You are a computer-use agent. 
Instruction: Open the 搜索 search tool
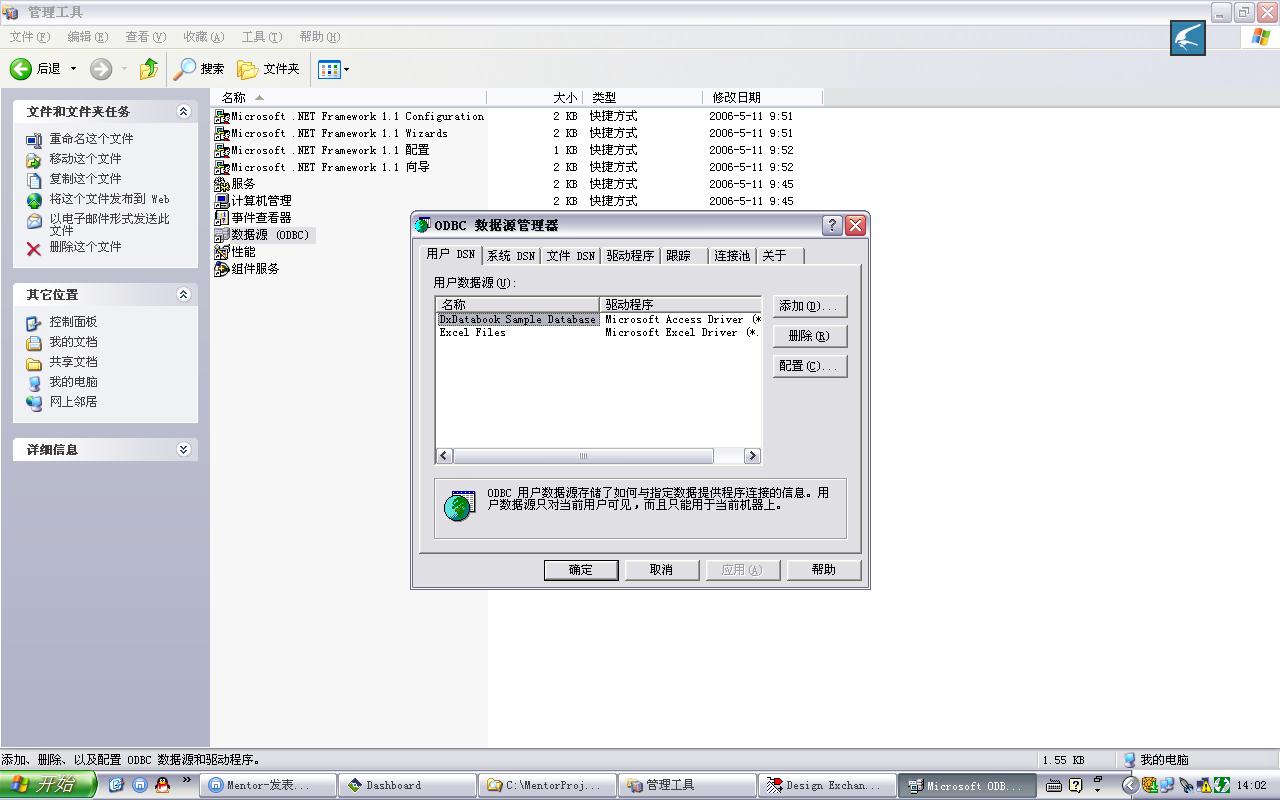[x=199, y=69]
